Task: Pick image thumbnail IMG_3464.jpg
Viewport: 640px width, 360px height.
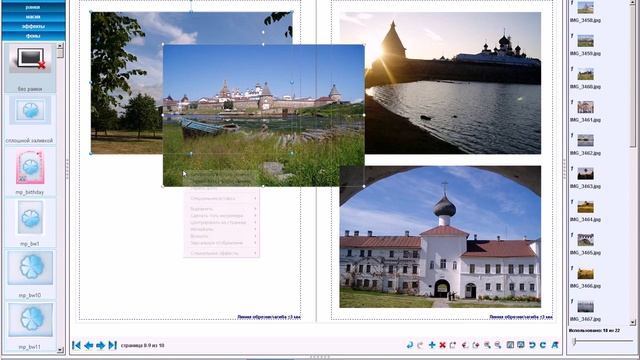Action: (x=585, y=207)
